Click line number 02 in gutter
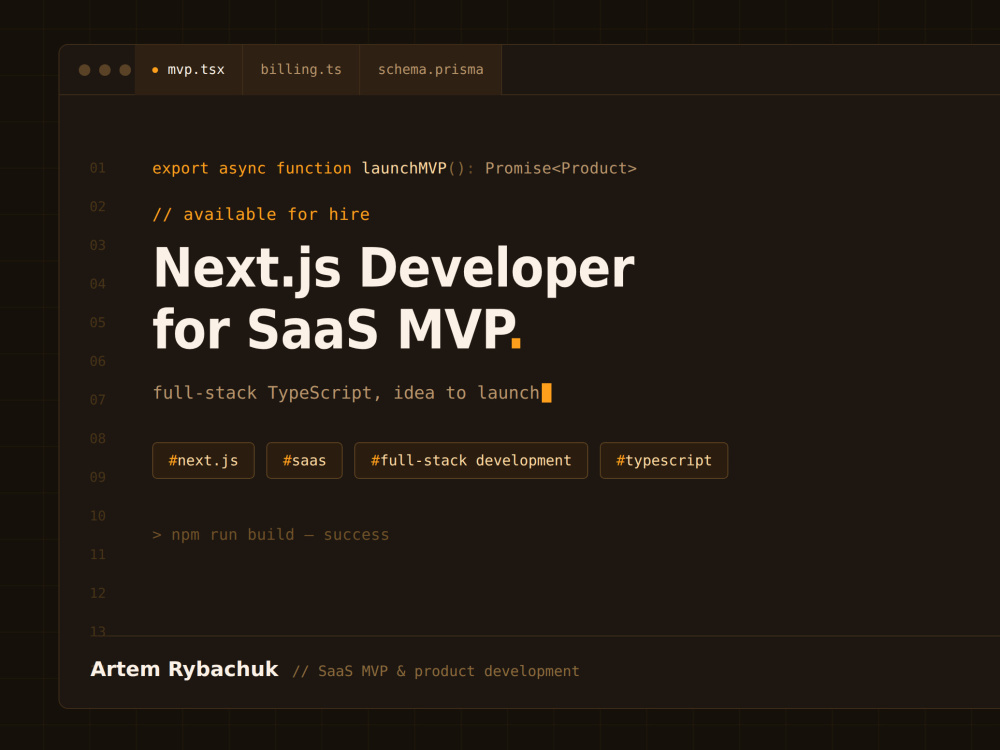 (98, 207)
